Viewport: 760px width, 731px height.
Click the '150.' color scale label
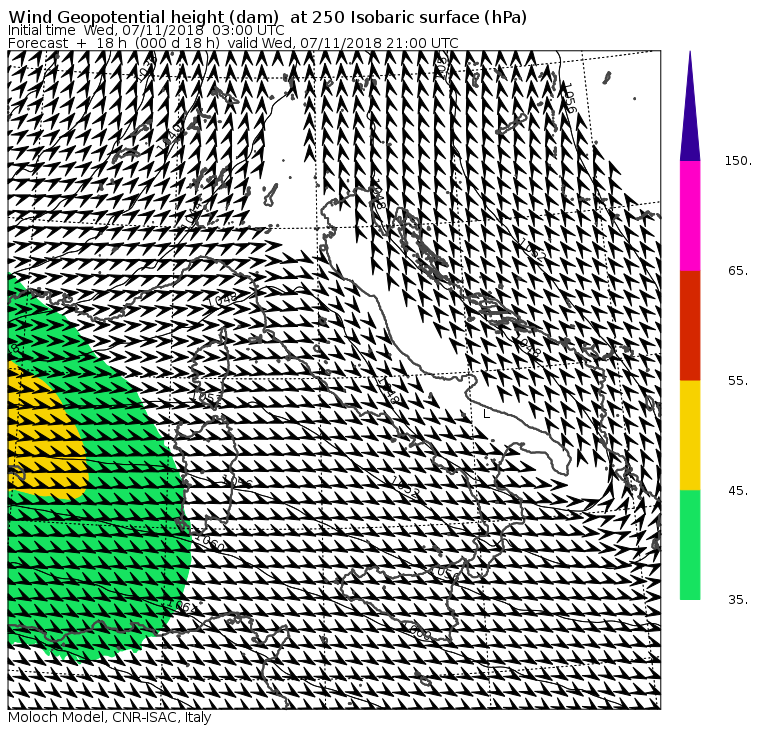[x=738, y=161]
